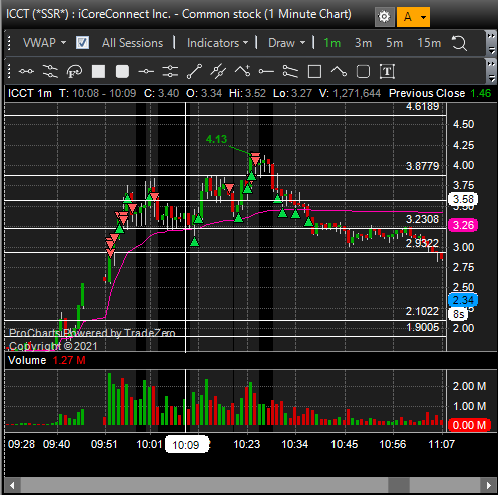Select the outline rounded rectangle tool
The image size is (498, 495).
[x=363, y=71]
